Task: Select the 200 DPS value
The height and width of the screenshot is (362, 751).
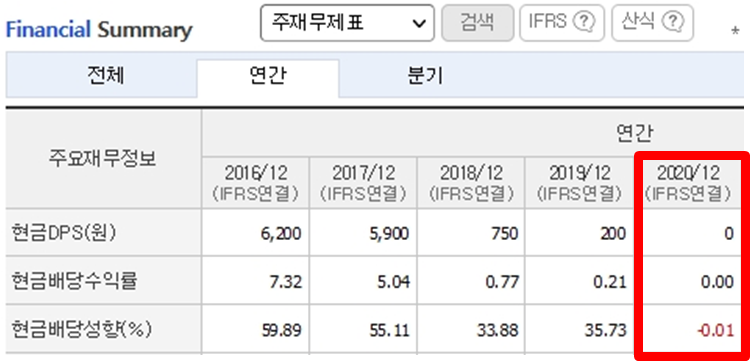Action: [612, 234]
